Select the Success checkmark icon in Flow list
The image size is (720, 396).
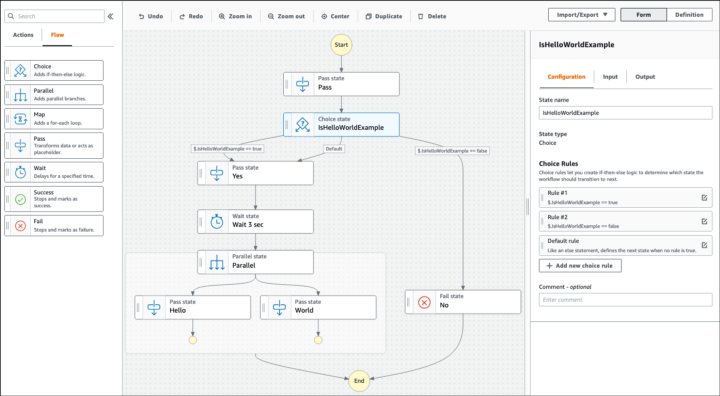tap(20, 199)
